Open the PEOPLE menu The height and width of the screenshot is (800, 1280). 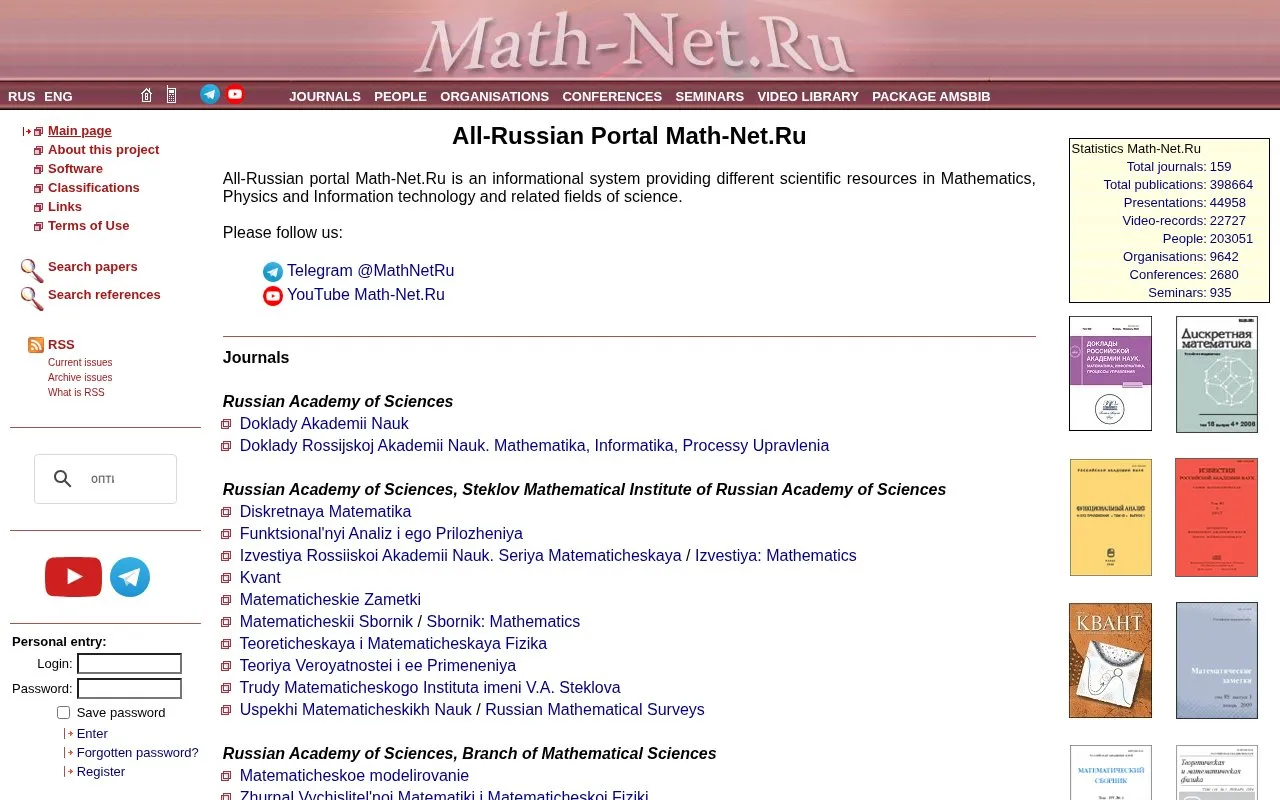point(400,96)
